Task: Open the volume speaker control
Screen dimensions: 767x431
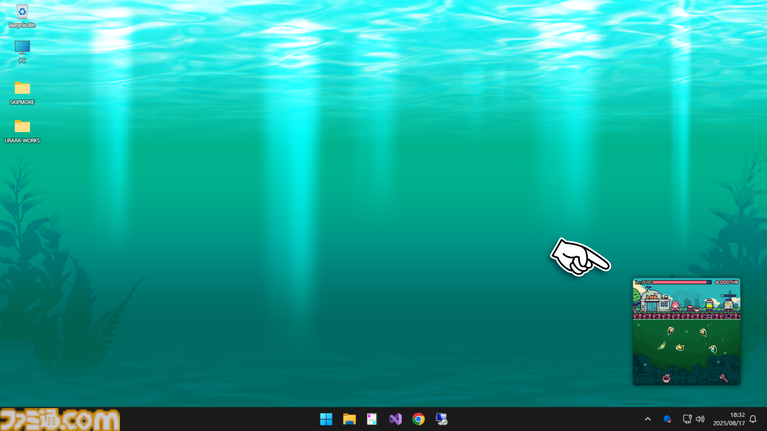Action: (x=700, y=419)
